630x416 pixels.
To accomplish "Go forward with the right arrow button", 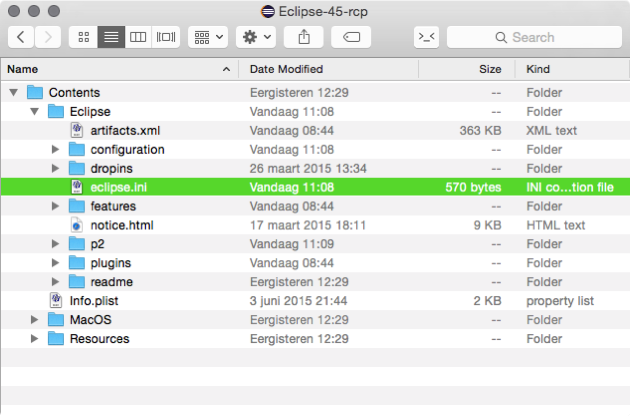I will click(x=48, y=37).
